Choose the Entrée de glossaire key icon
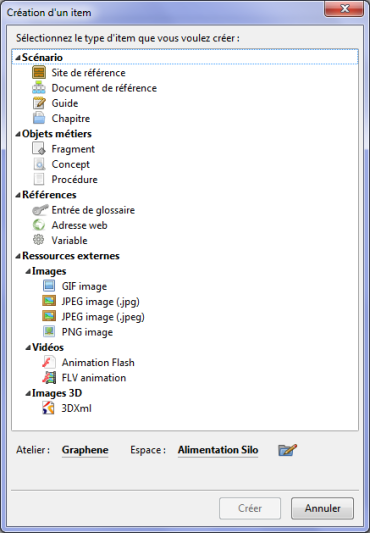 click(x=40, y=210)
